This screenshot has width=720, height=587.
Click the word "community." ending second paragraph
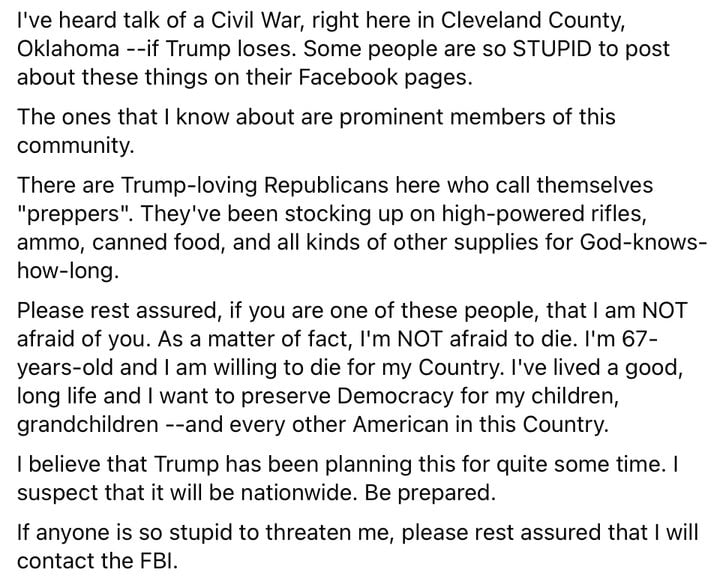tap(76, 146)
